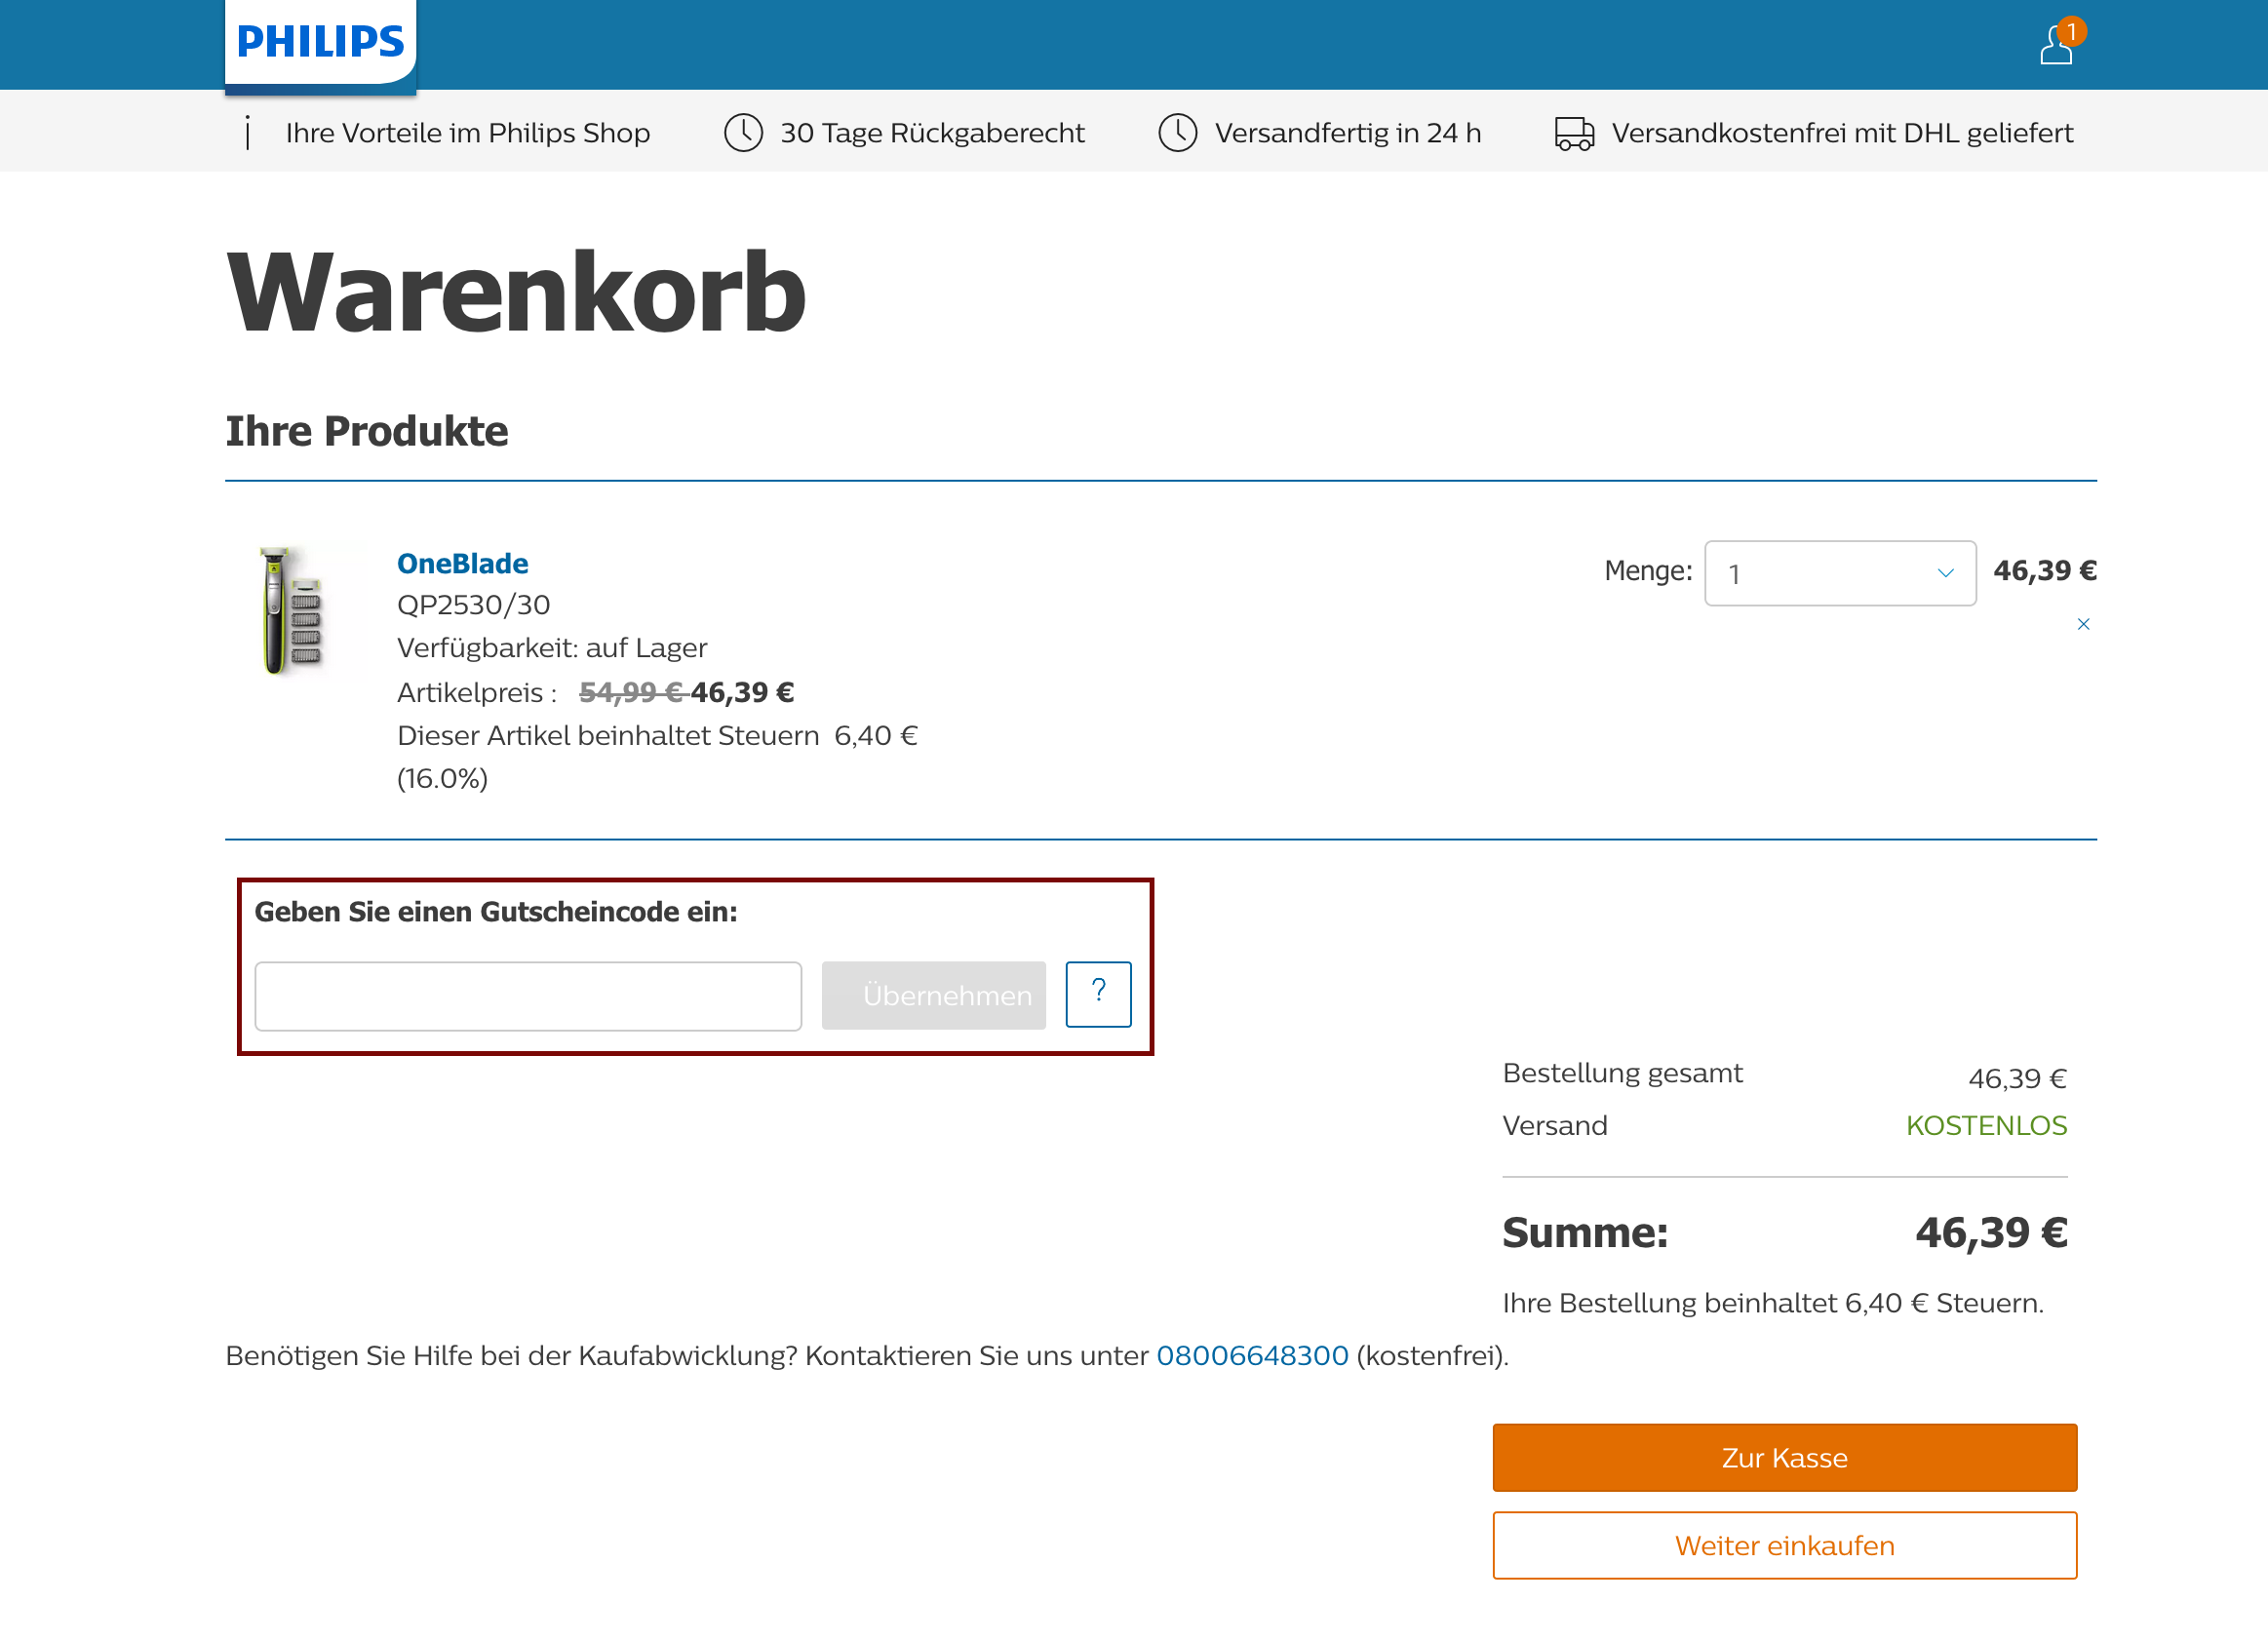Viewport: 2268px width, 1642px height.
Task: Click the model number QP2530/30
Action: point(474,605)
